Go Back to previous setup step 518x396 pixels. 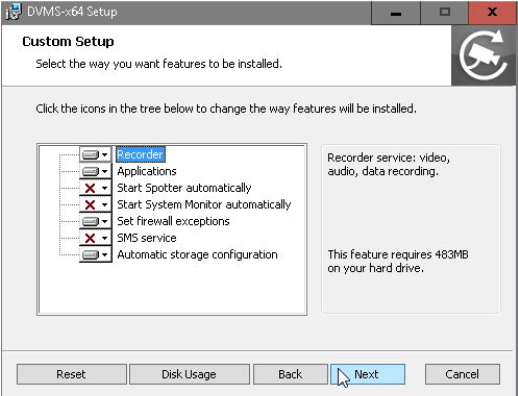(x=290, y=374)
